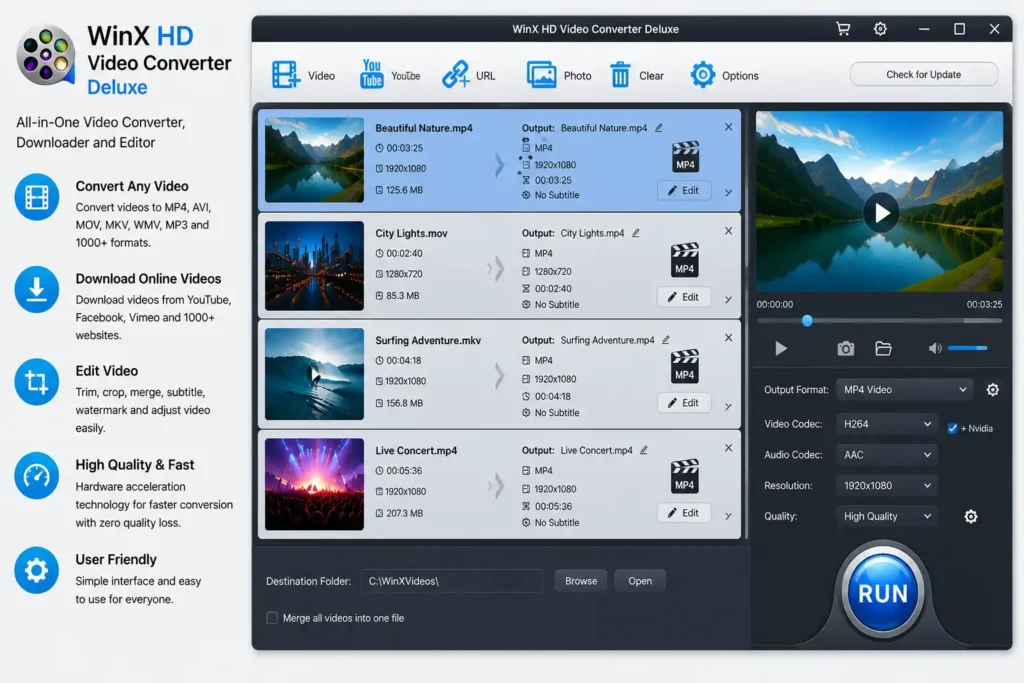The height and width of the screenshot is (683, 1024).
Task: Expand details chevron for Live Concert row
Action: pos(728,516)
